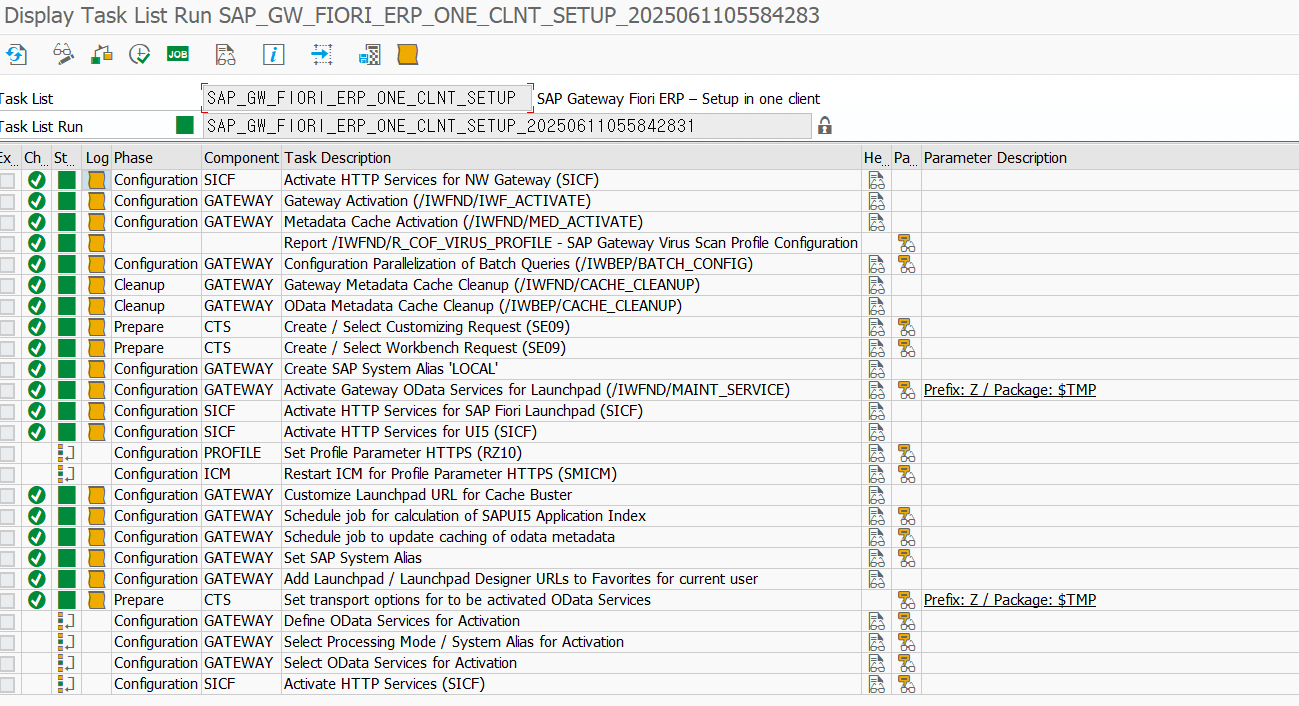Click 'Create / Select Workbench Request (SE09)' text
Image resolution: width=1299 pixels, height=706 pixels.
425,348
